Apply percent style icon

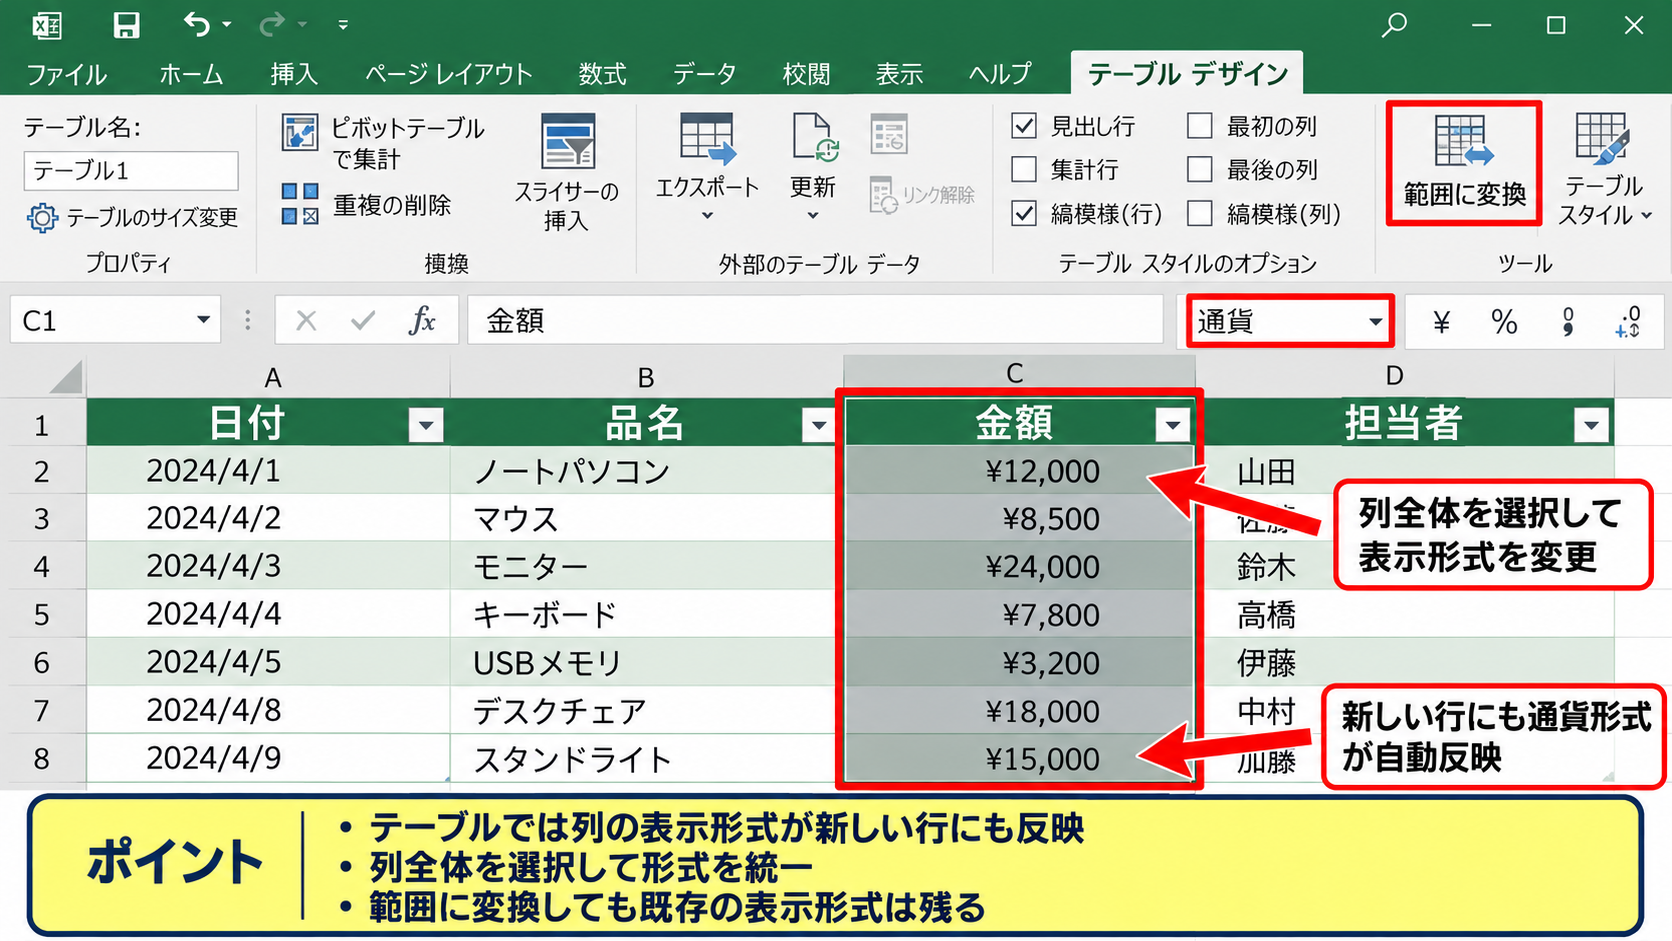[x=1504, y=322]
